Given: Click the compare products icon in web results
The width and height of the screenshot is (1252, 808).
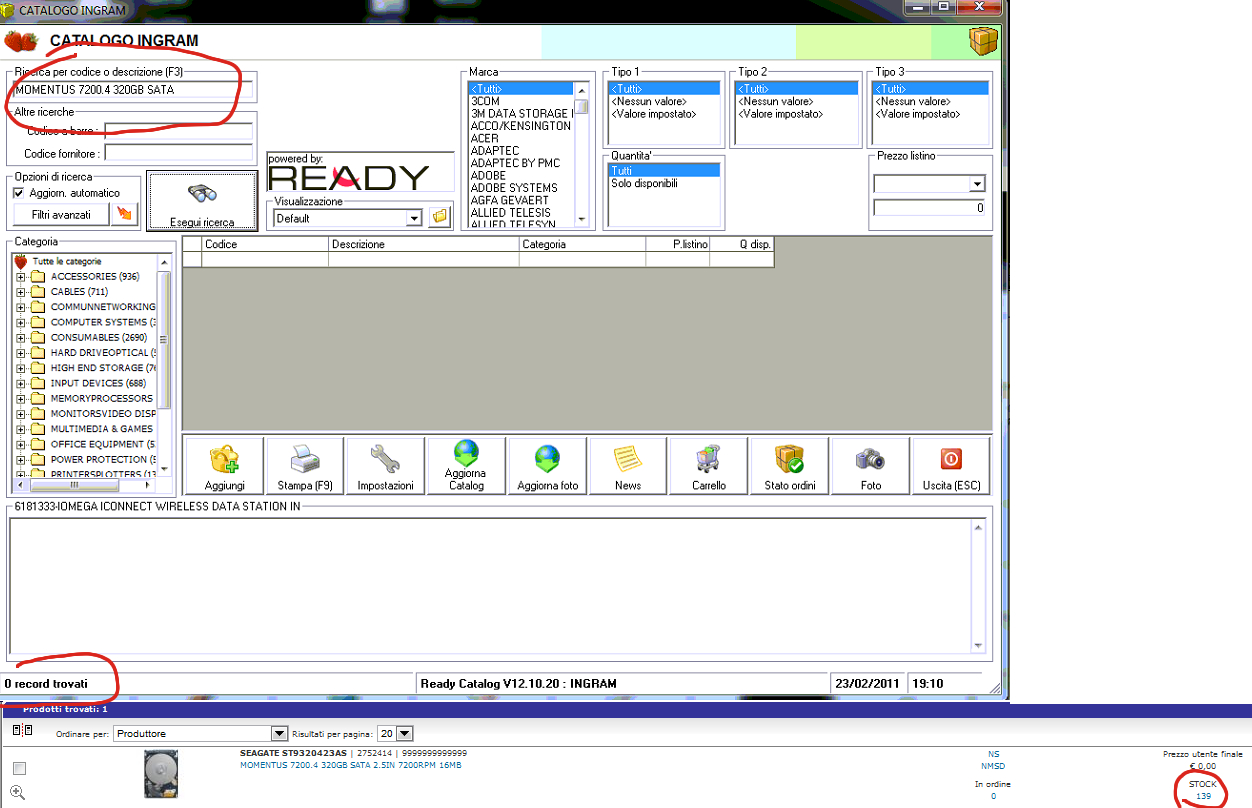Looking at the screenshot, I should tap(21, 732).
